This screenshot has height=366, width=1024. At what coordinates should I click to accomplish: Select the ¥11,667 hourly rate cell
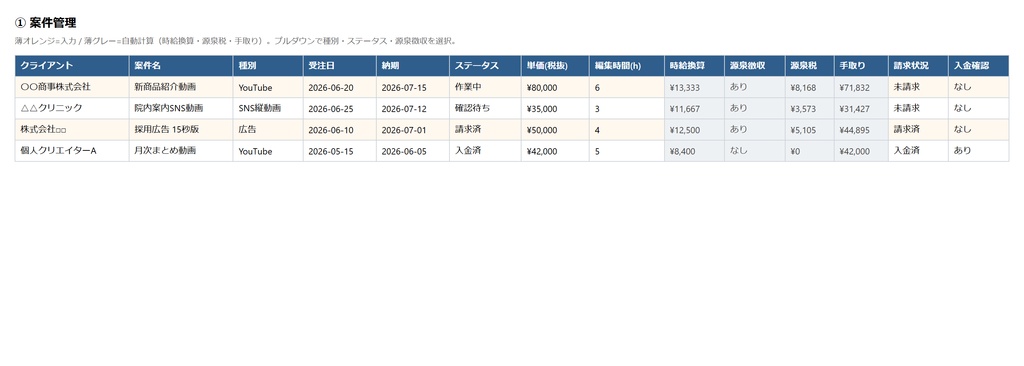[694, 108]
